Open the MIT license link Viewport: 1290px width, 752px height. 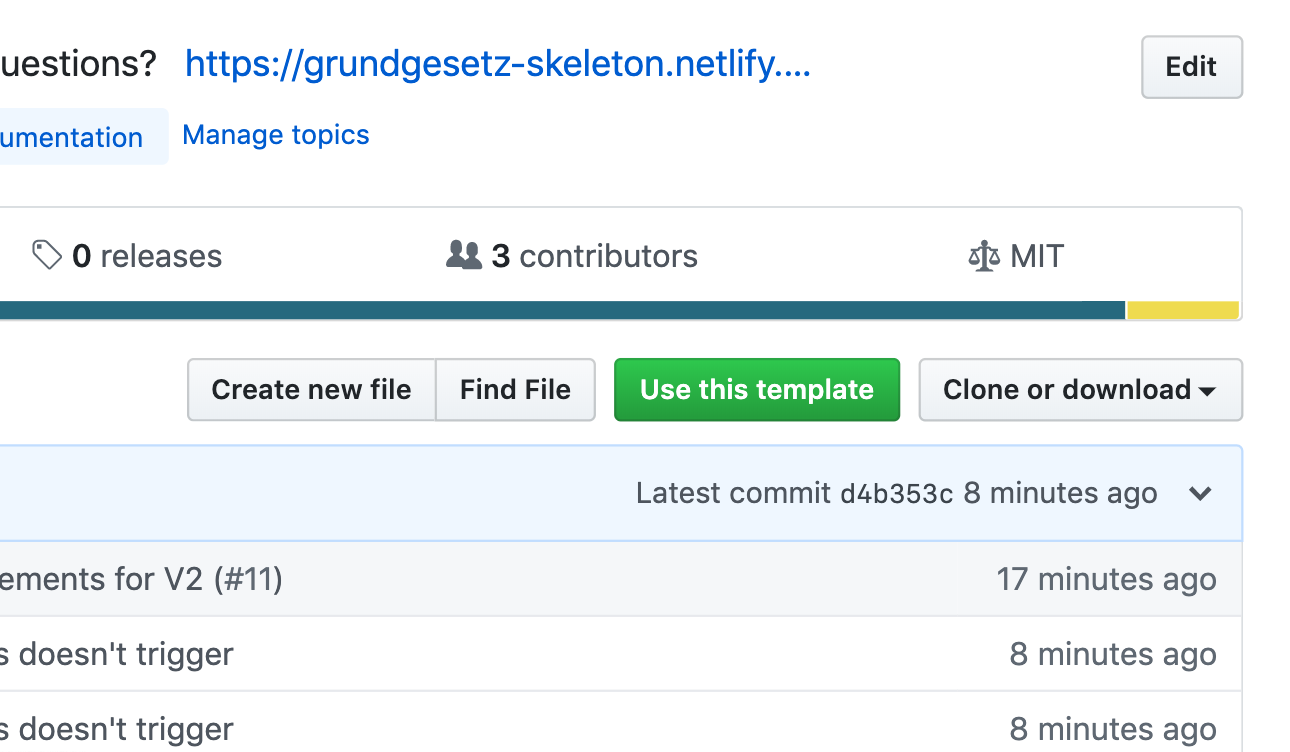[x=1036, y=256]
